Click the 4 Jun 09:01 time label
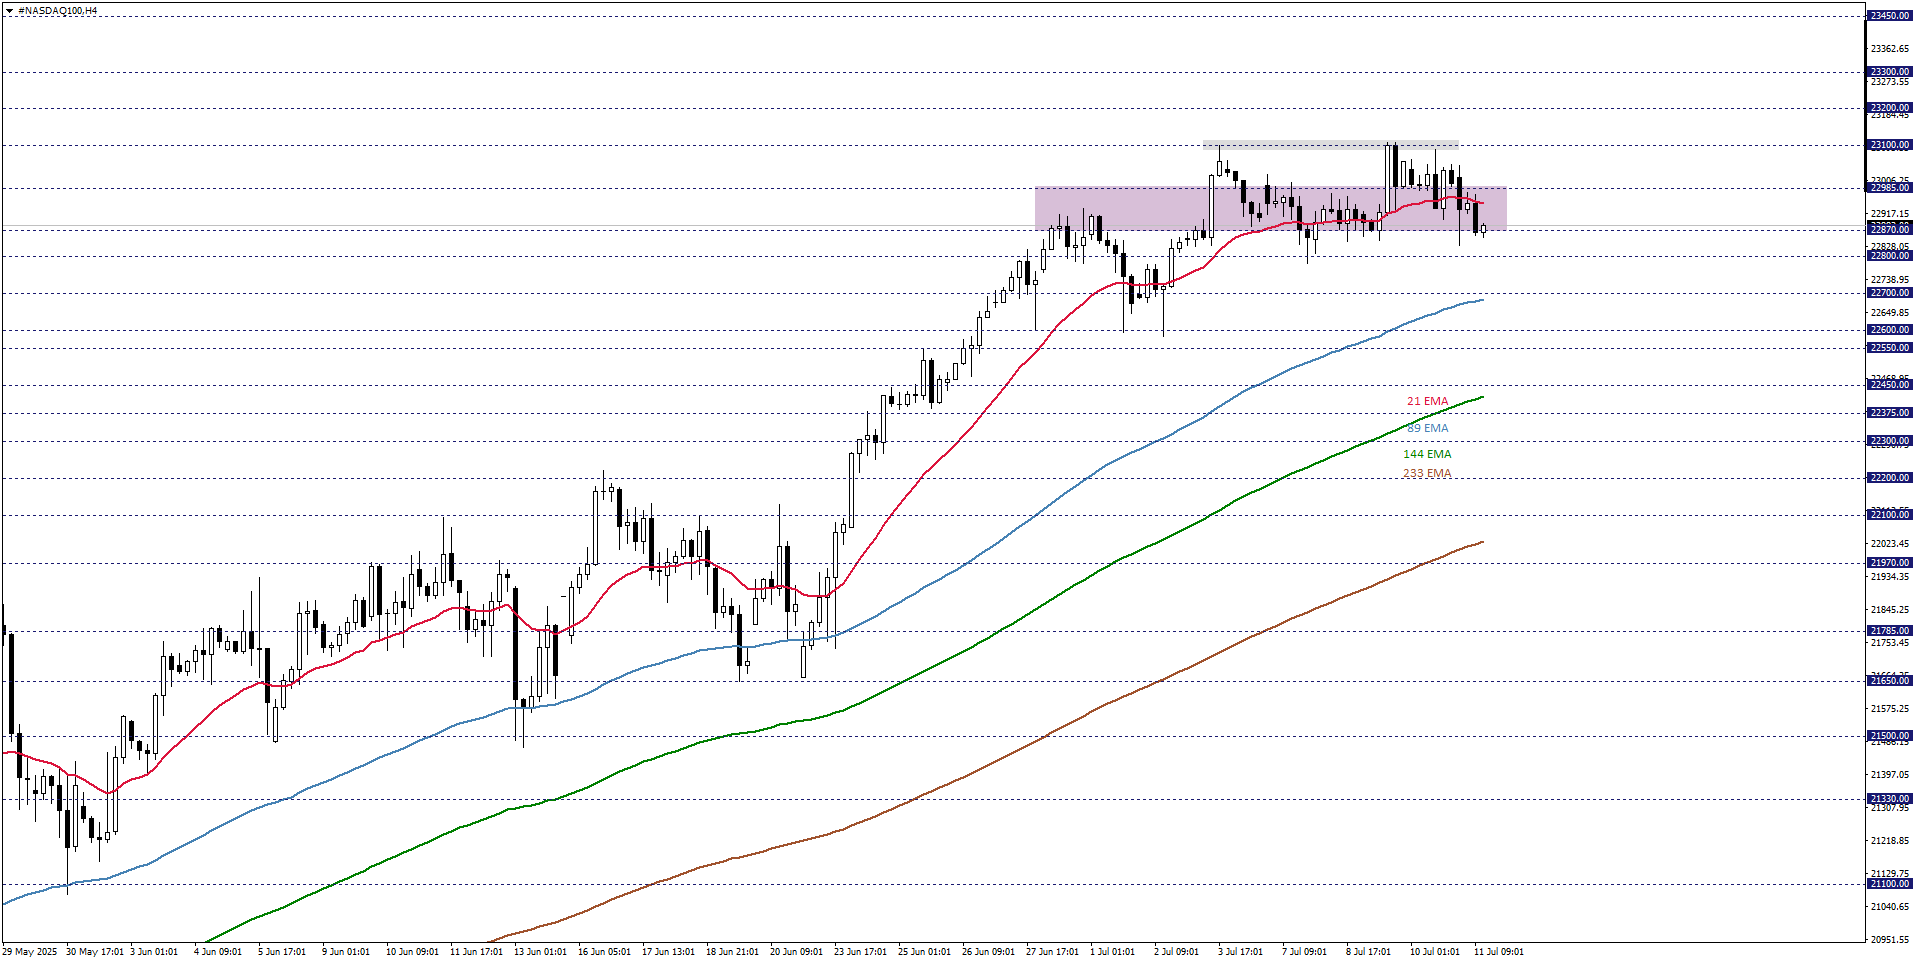The width and height of the screenshot is (1916, 963). 218,952
